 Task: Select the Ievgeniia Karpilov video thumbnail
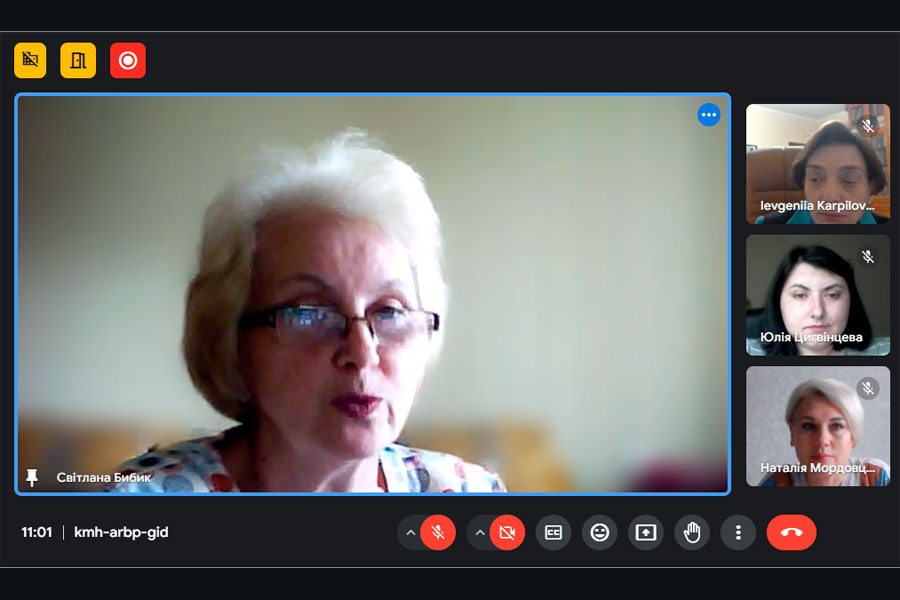(x=818, y=164)
